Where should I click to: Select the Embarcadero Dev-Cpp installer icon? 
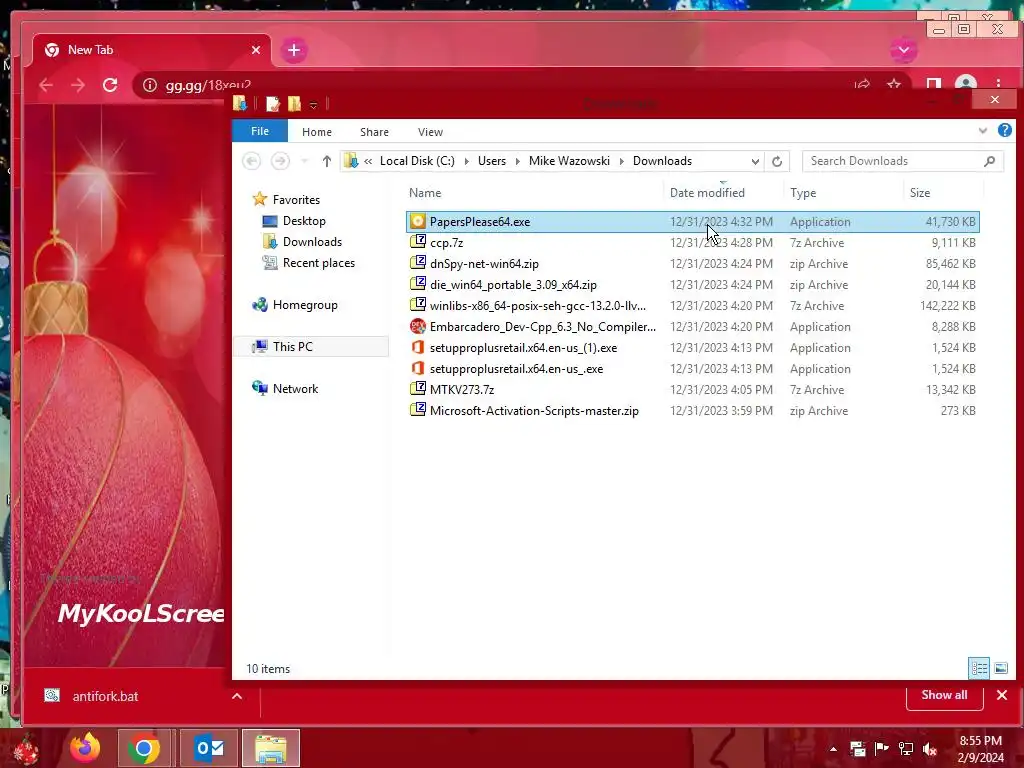[418, 326]
